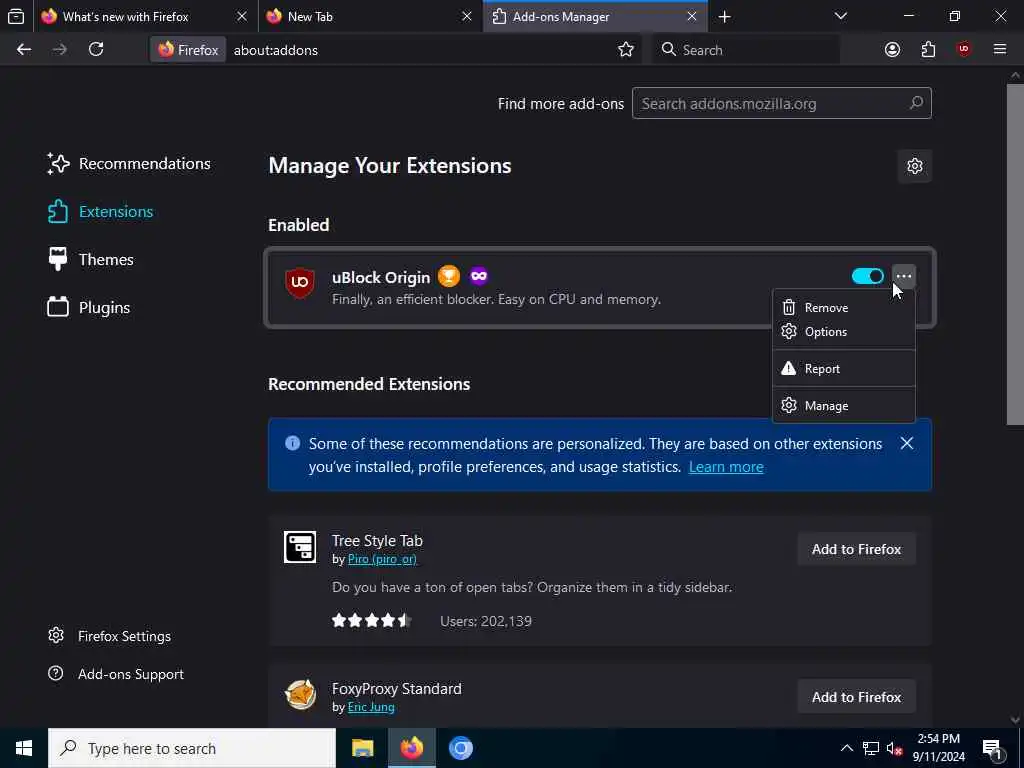Open Plugins category in sidebar
Screen dimensions: 1024x768
[x=89, y=308]
